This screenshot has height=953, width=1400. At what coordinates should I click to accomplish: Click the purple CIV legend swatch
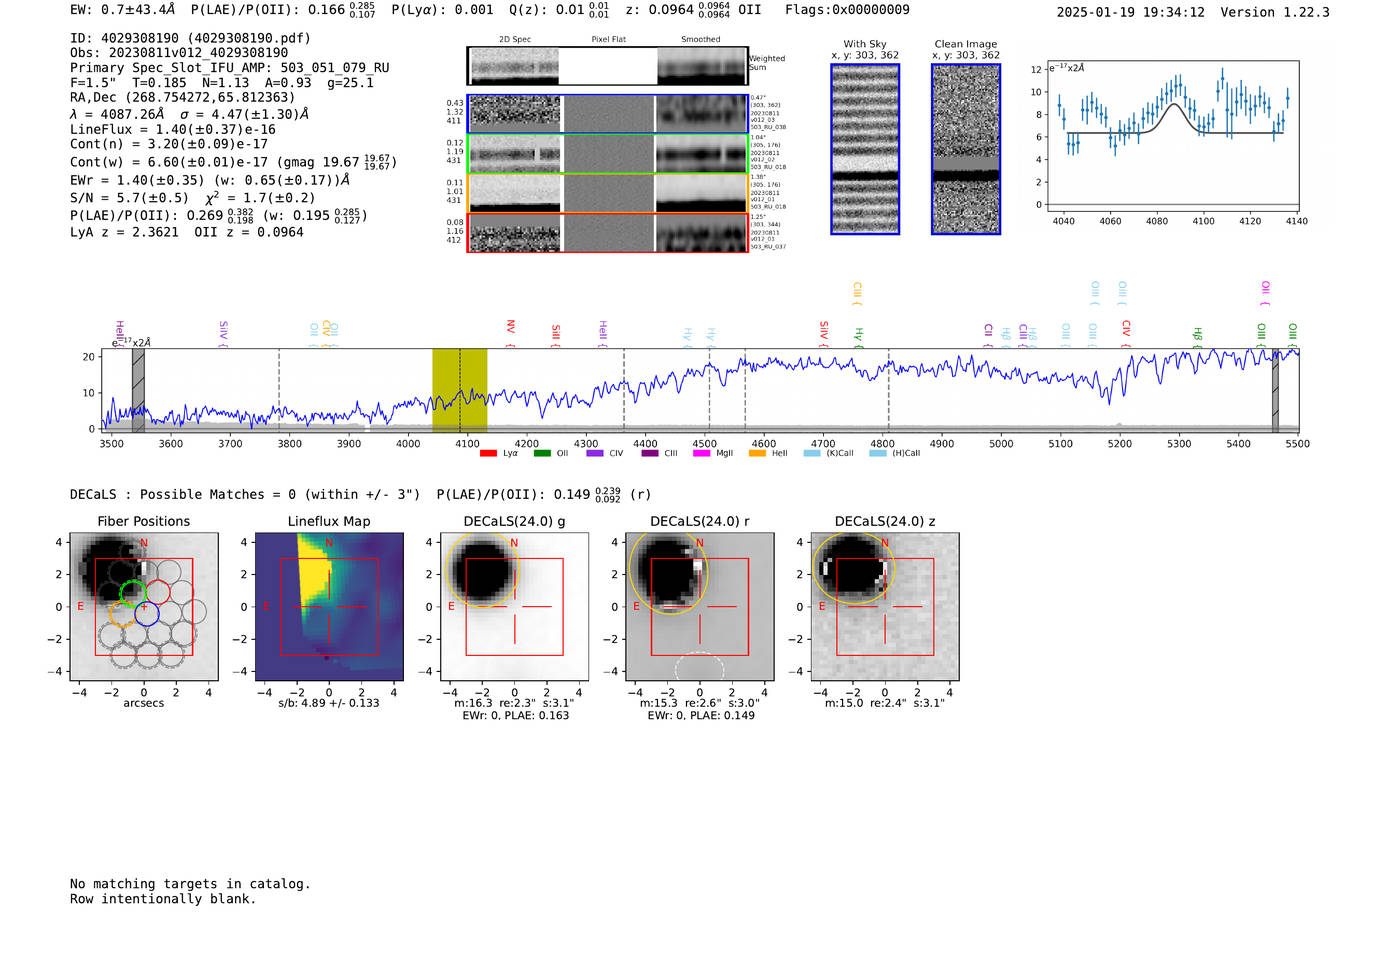[x=595, y=453]
